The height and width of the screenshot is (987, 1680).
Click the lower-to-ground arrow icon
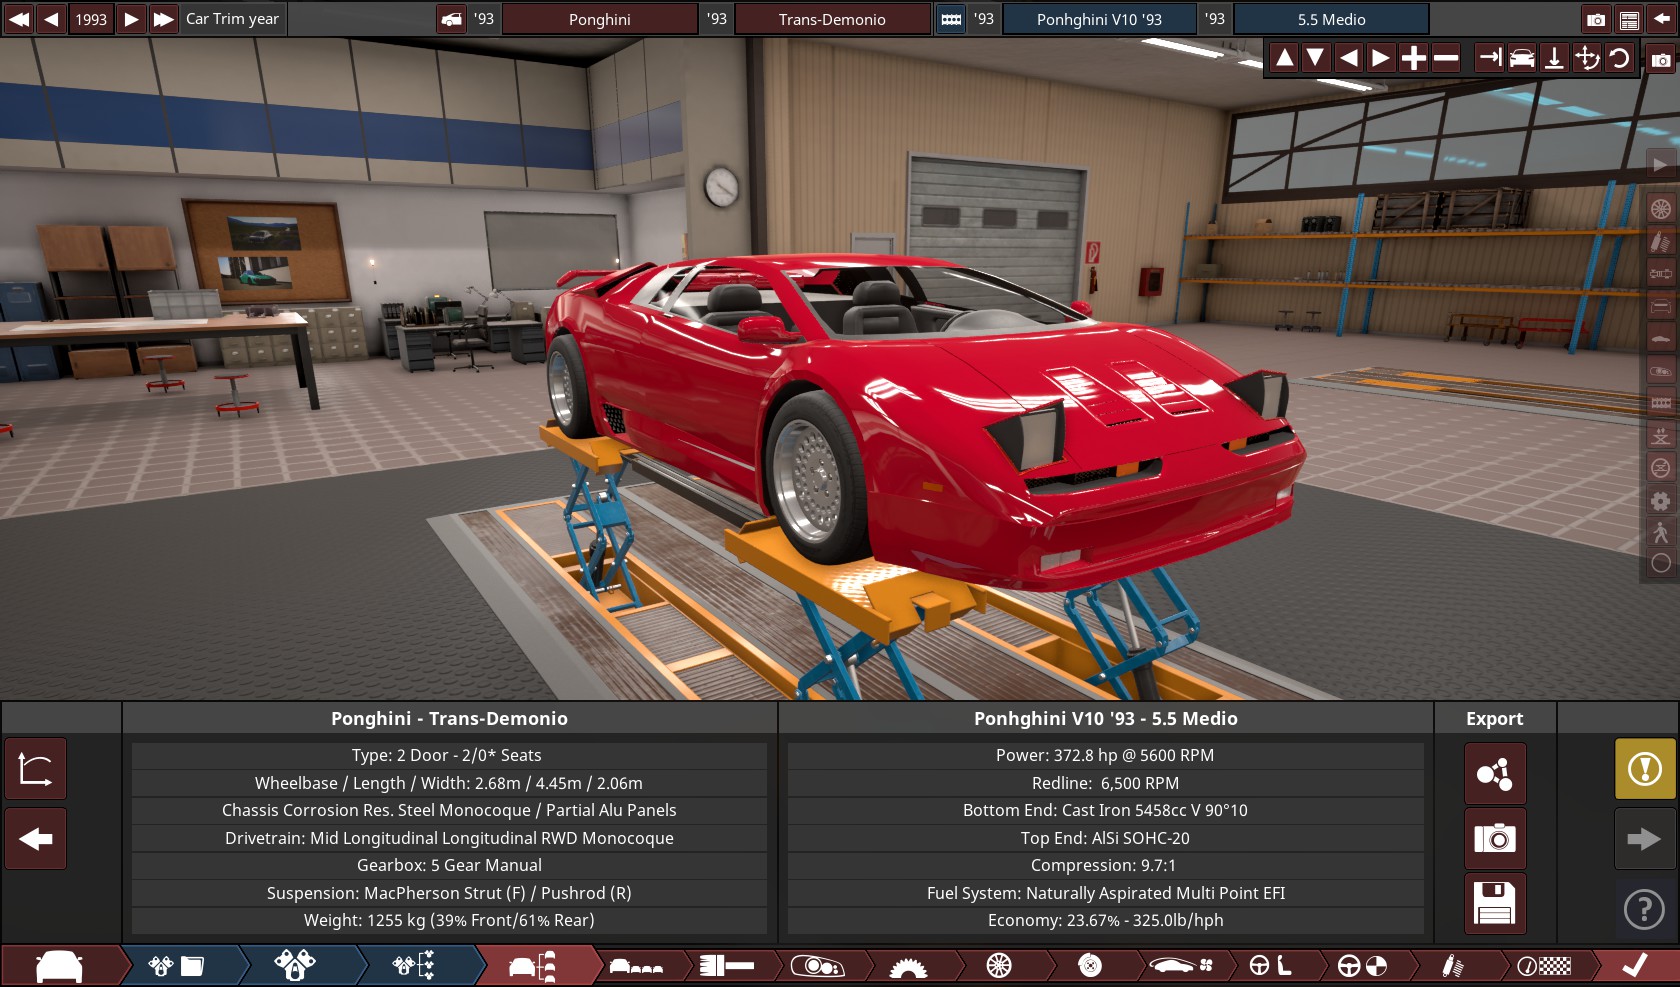pos(1554,58)
